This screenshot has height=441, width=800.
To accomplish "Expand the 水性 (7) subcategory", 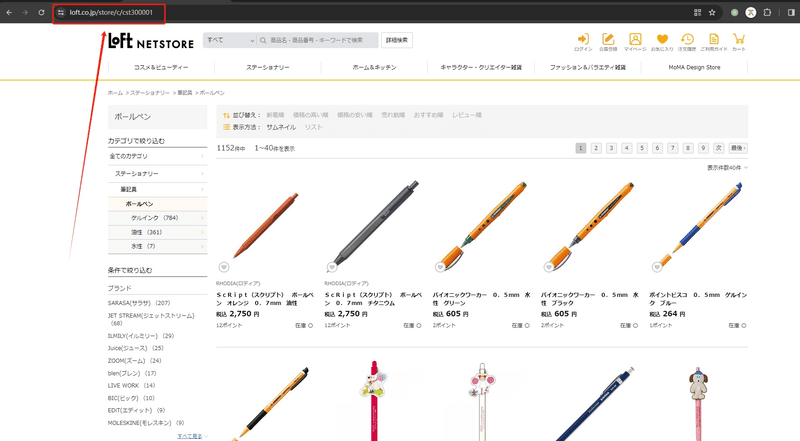I will tap(157, 247).
